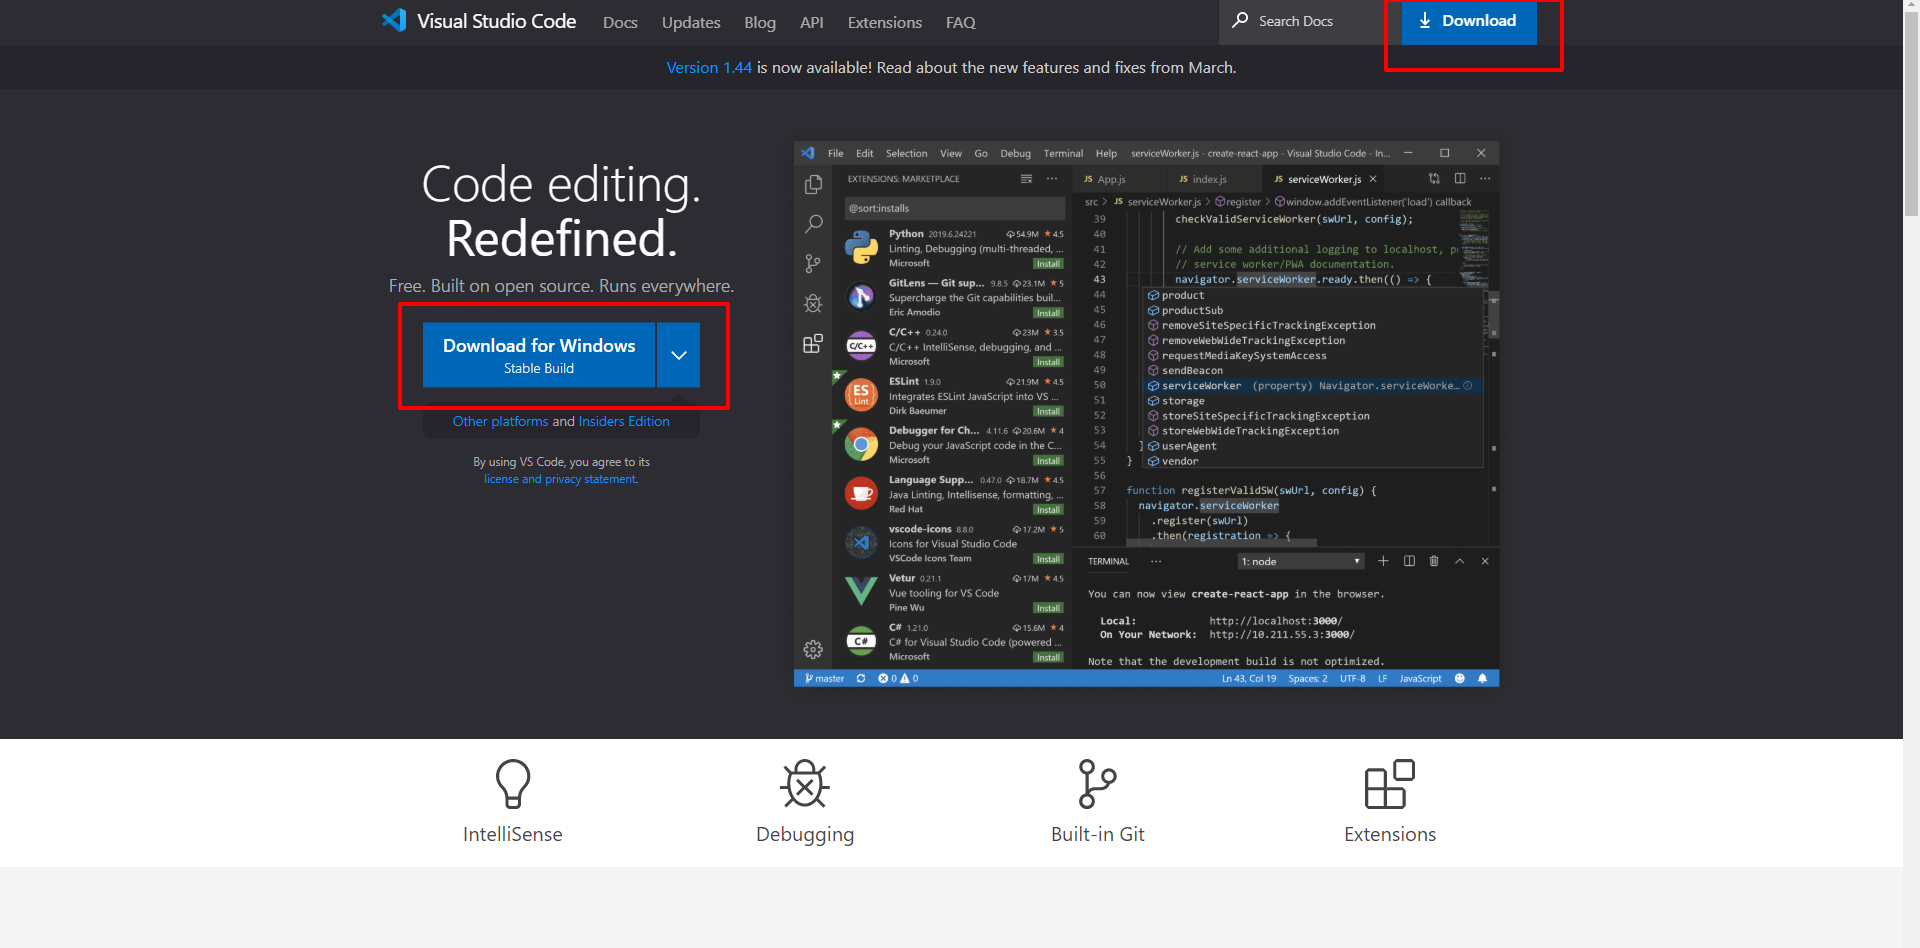Screen dimensions: 1920x948
Task: Click the settings gear in the screenshot
Action: point(813,650)
